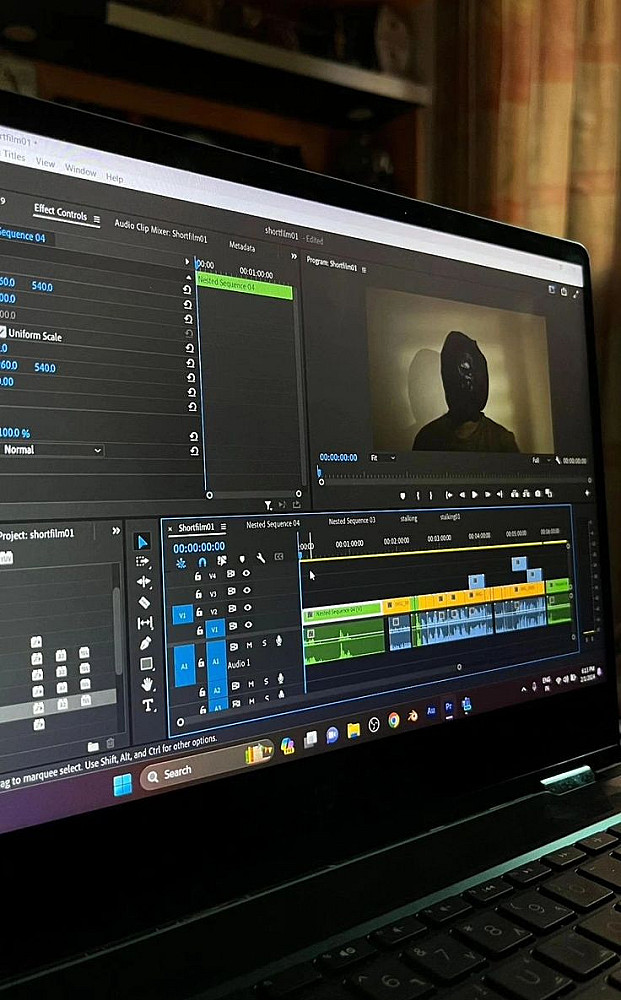Open the Normal blend mode dropdown
This screenshot has width=621, height=1000.
(x=51, y=450)
